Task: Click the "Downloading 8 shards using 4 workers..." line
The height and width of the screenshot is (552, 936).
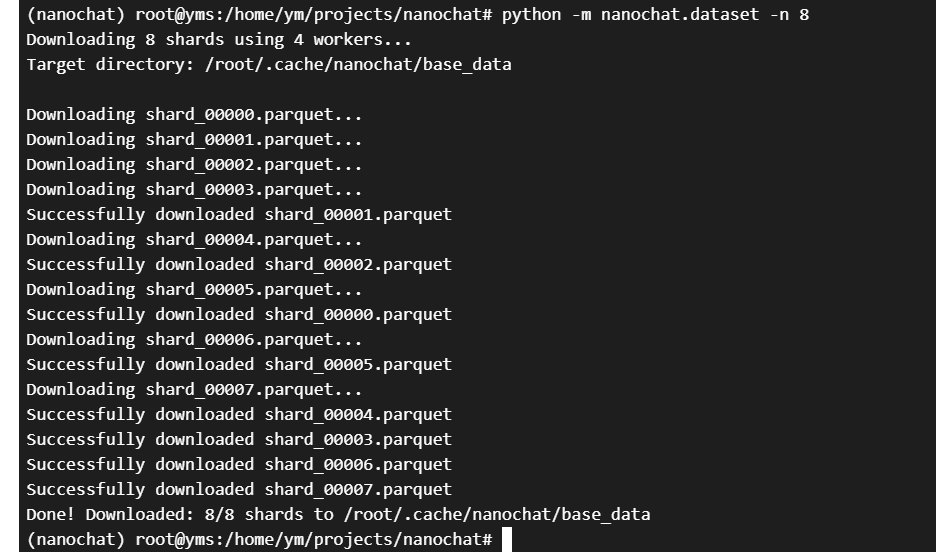Action: pyautogui.click(x=218, y=40)
